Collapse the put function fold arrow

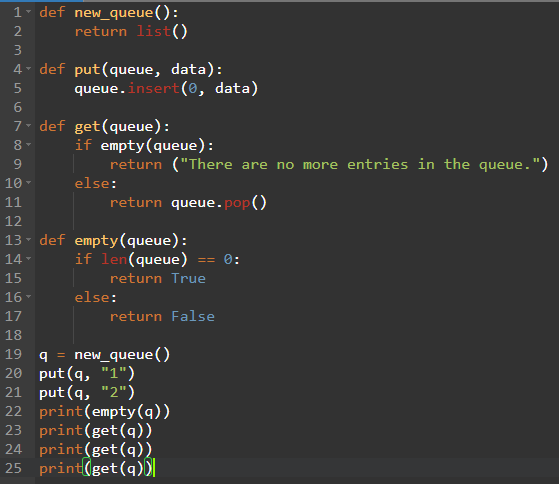tap(29, 68)
